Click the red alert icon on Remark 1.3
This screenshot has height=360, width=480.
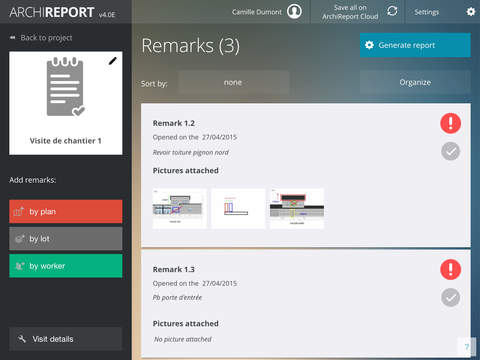pyautogui.click(x=451, y=269)
